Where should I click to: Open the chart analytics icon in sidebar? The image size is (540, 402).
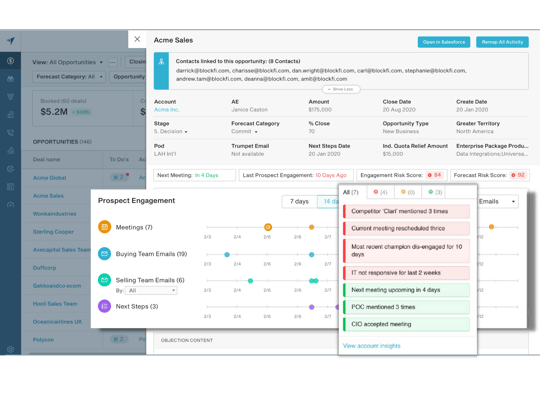pyautogui.click(x=10, y=151)
